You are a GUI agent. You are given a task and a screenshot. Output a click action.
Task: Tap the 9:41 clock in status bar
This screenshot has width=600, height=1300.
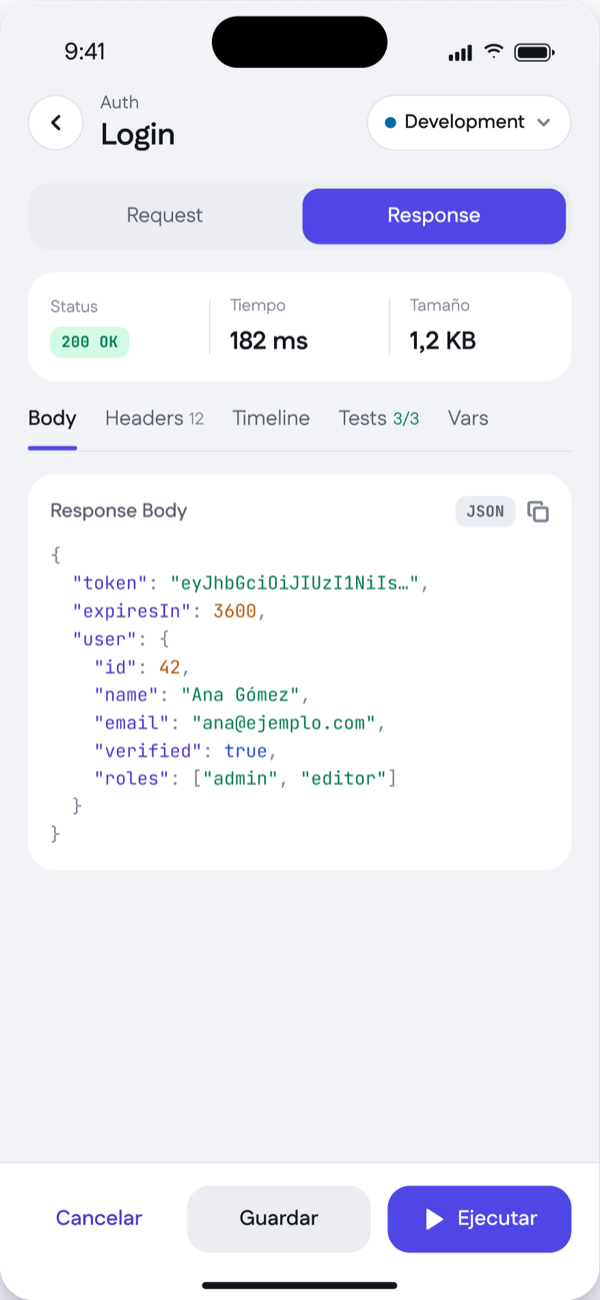(85, 52)
